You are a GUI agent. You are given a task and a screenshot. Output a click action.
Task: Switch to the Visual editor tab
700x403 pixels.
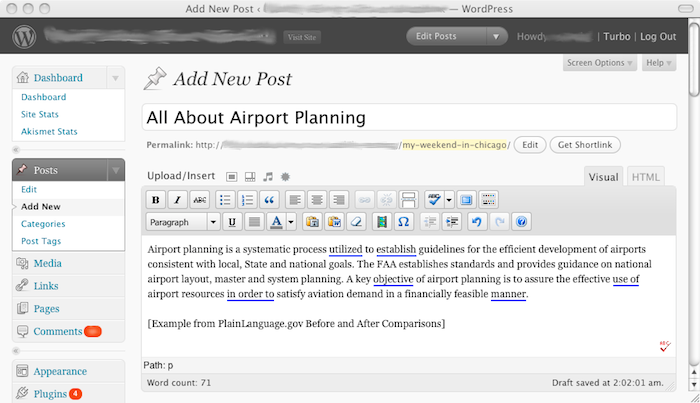(603, 177)
